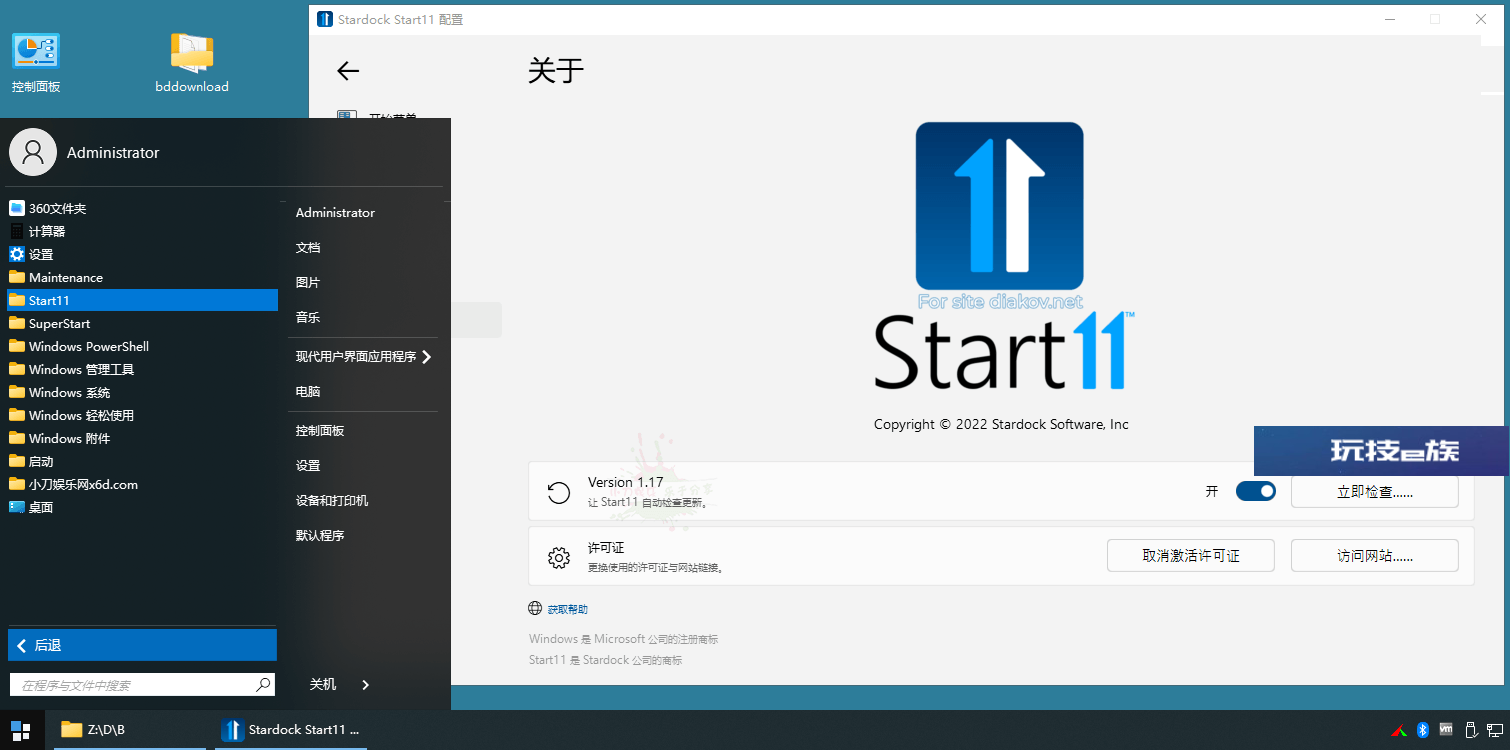Expand the Windows 附件 folder
Image resolution: width=1510 pixels, height=750 pixels.
click(142, 438)
